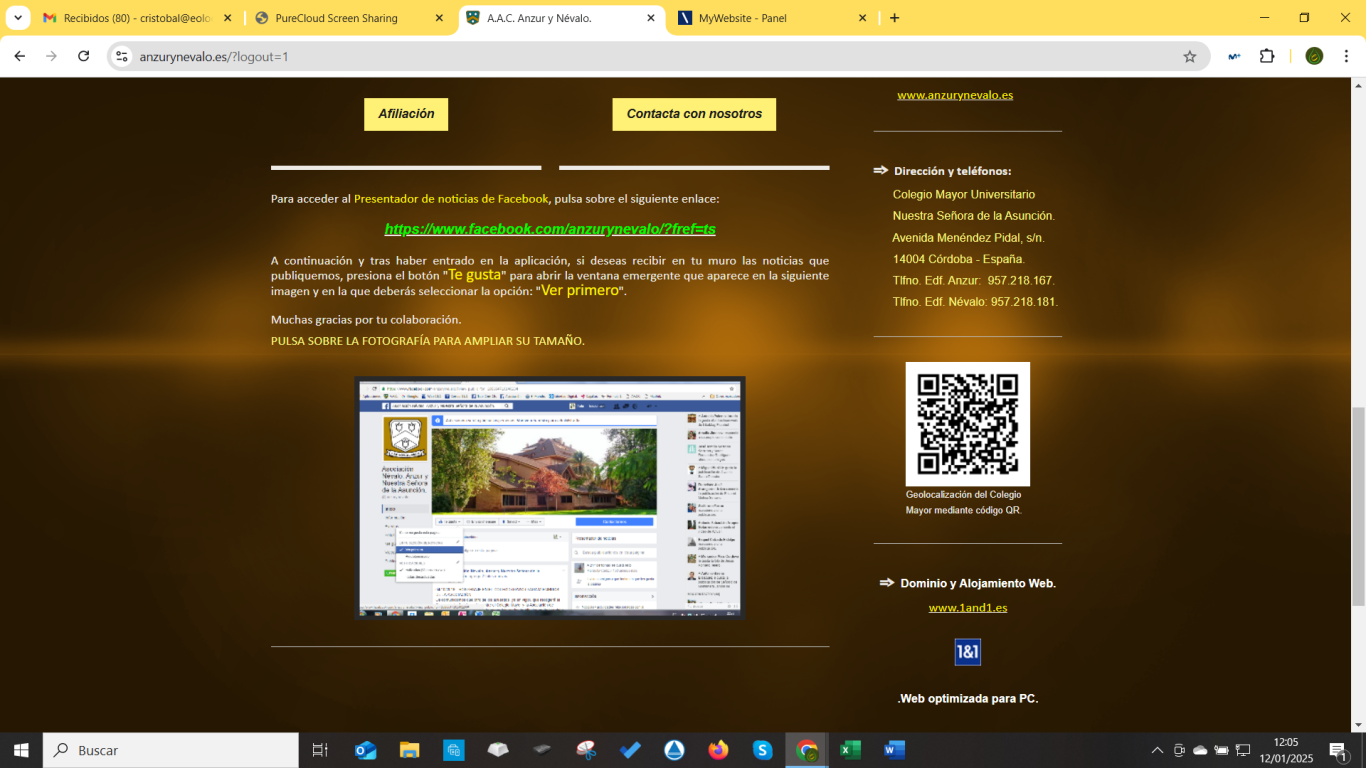Select the A.A.C. Anzur y Névalo tab
Image resolution: width=1366 pixels, height=768 pixels.
[560, 18]
